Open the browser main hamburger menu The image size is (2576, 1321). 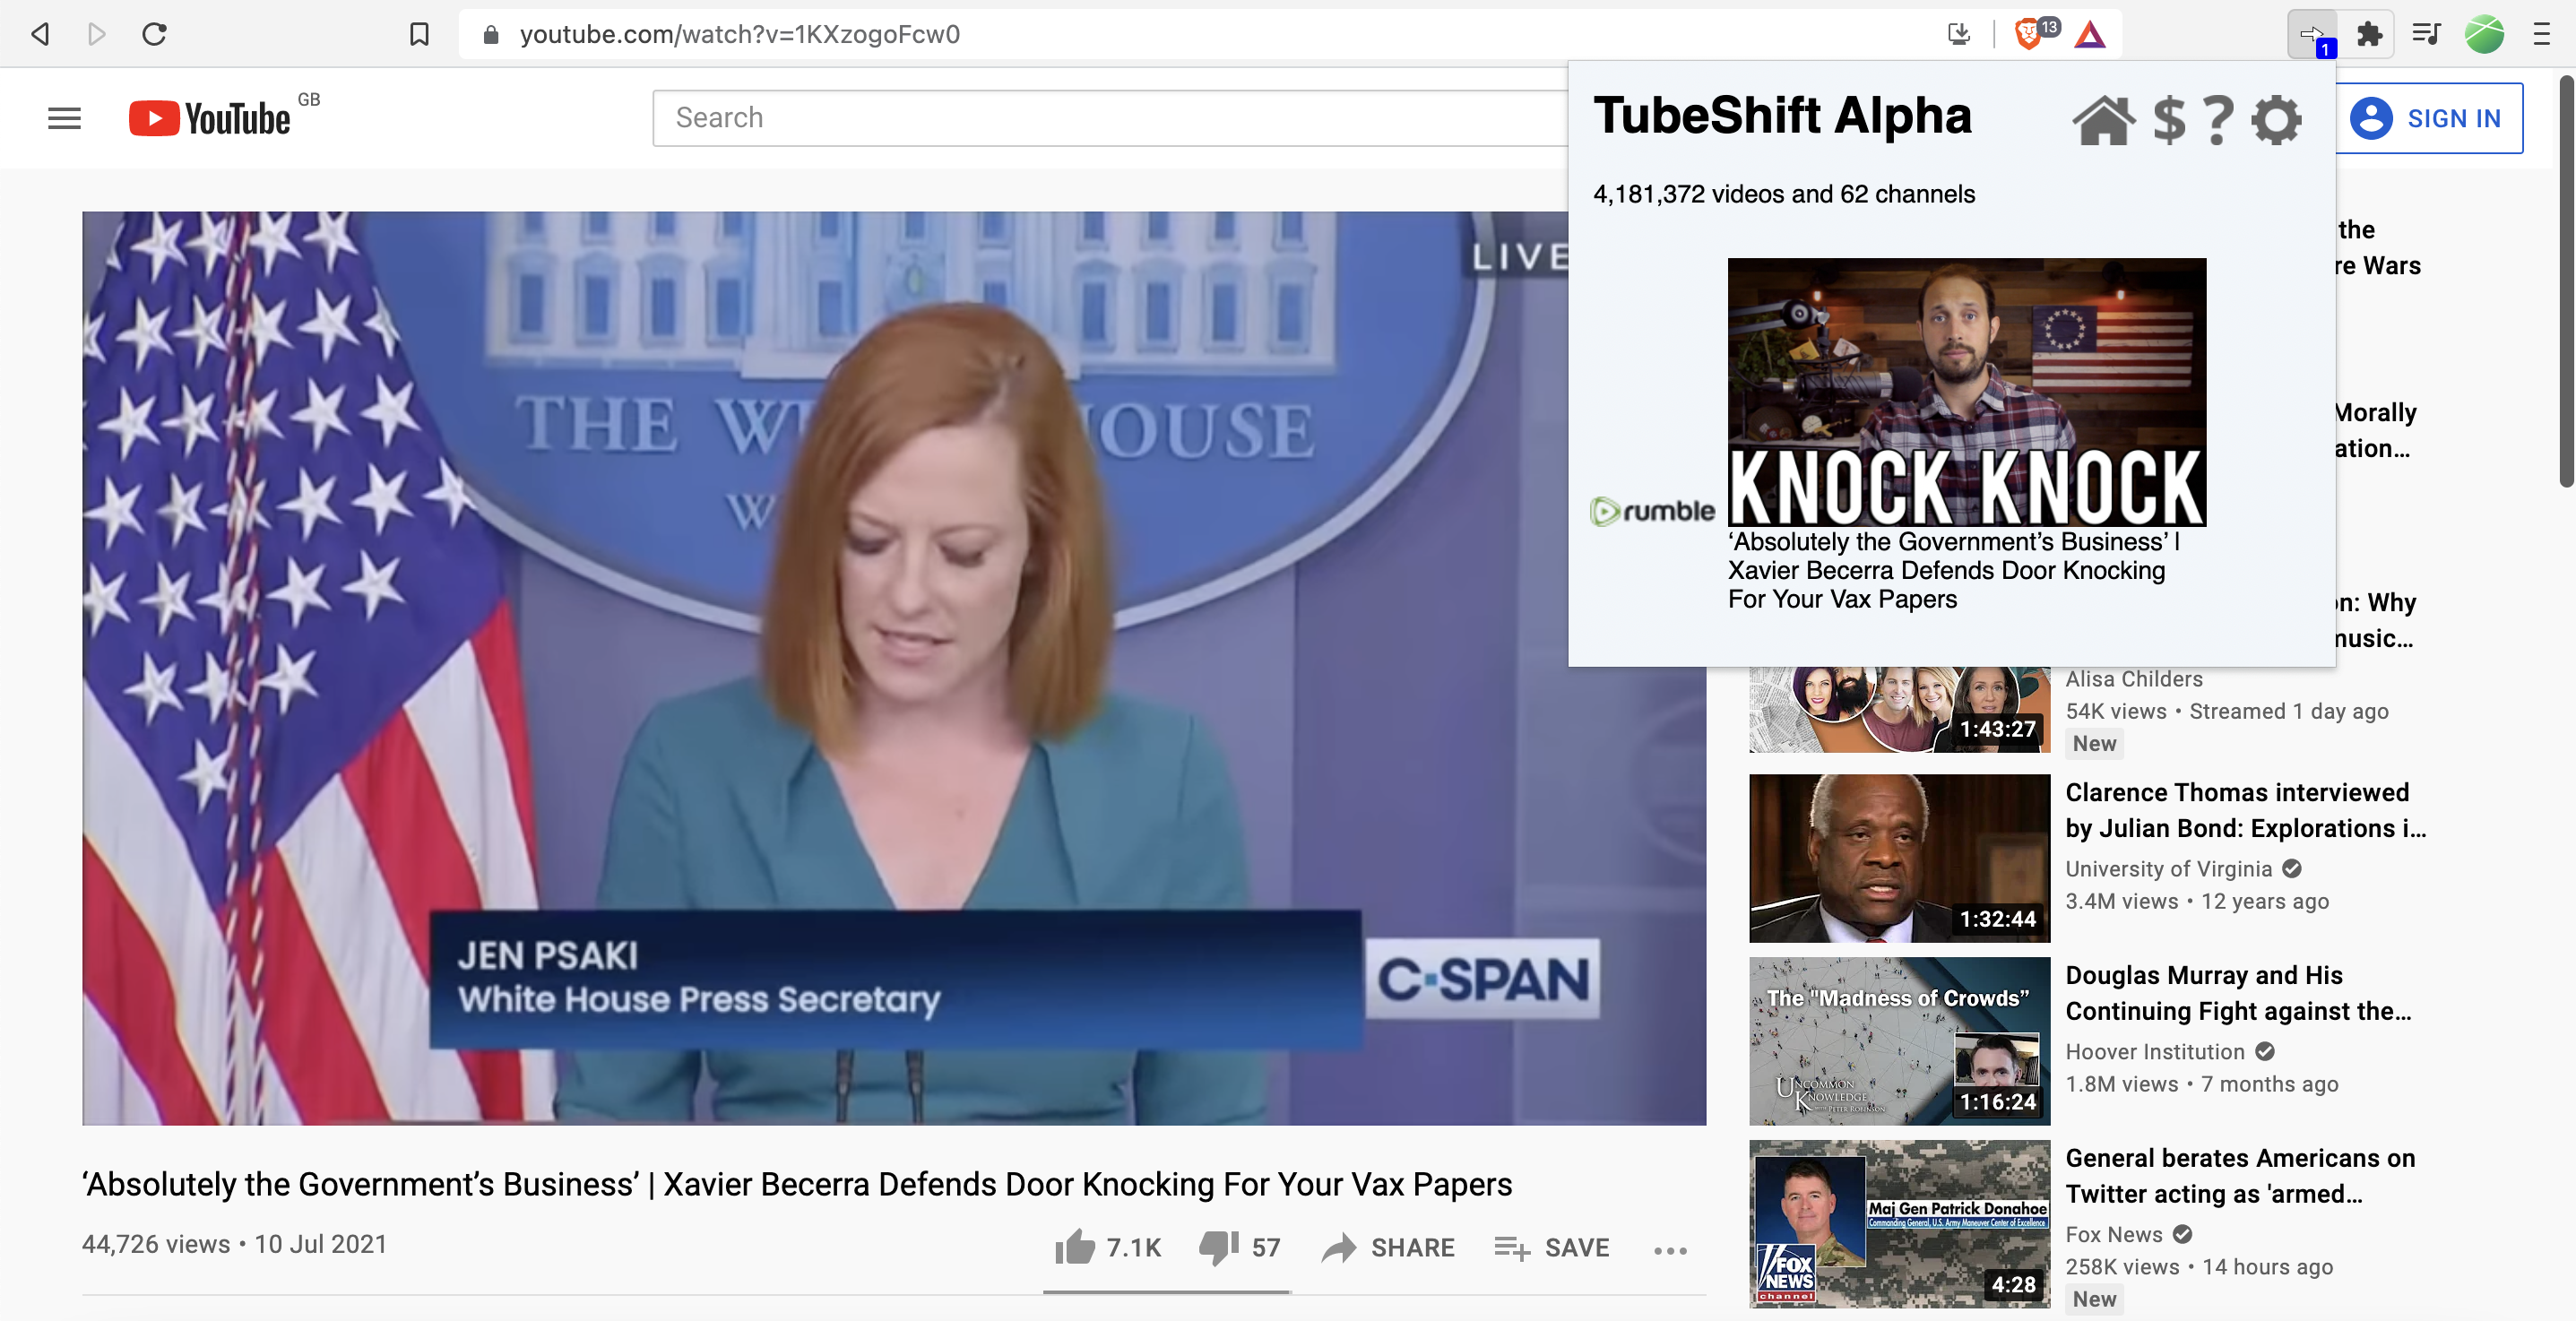(x=2542, y=35)
